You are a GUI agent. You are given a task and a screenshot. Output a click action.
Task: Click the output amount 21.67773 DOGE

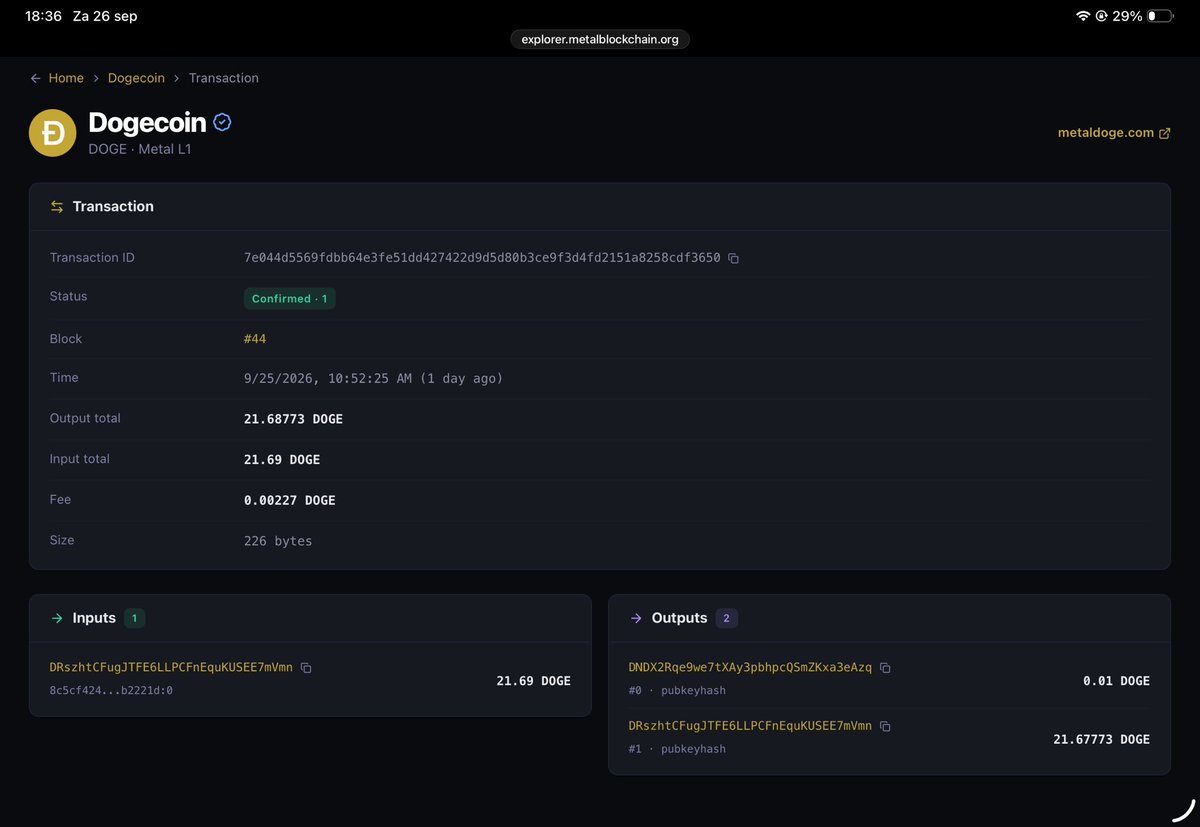[1101, 740]
